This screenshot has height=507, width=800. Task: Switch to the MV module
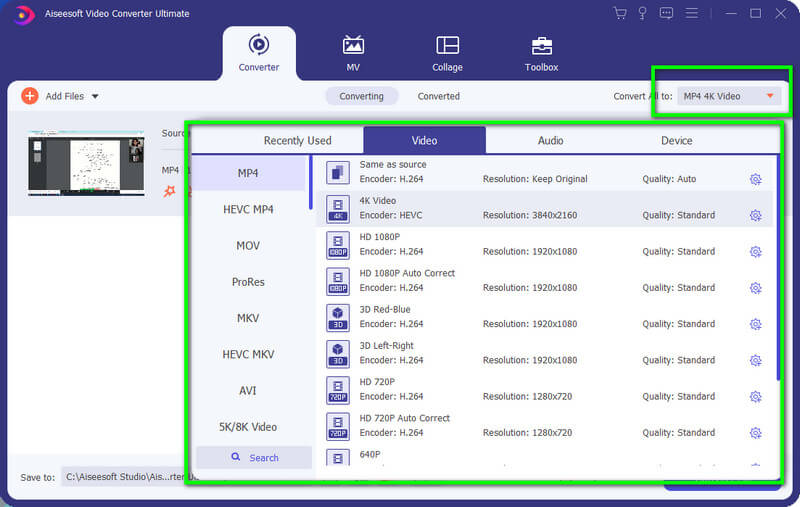[353, 53]
